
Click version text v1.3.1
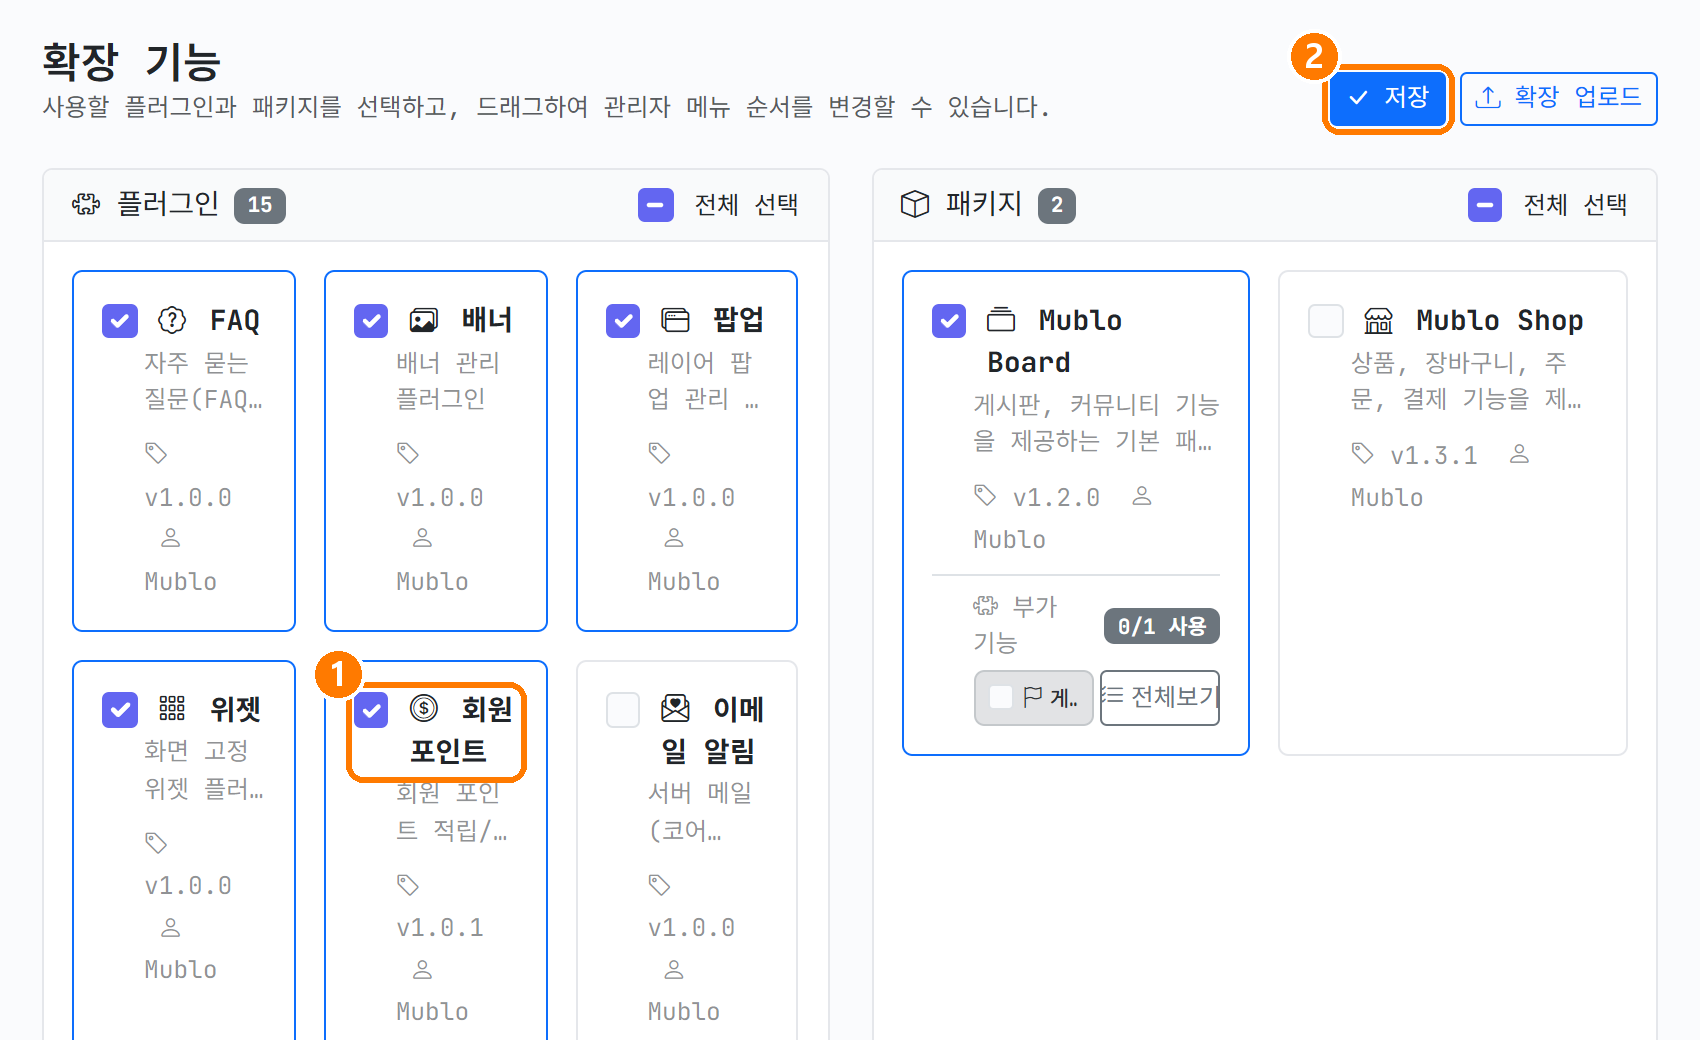pos(1434,455)
